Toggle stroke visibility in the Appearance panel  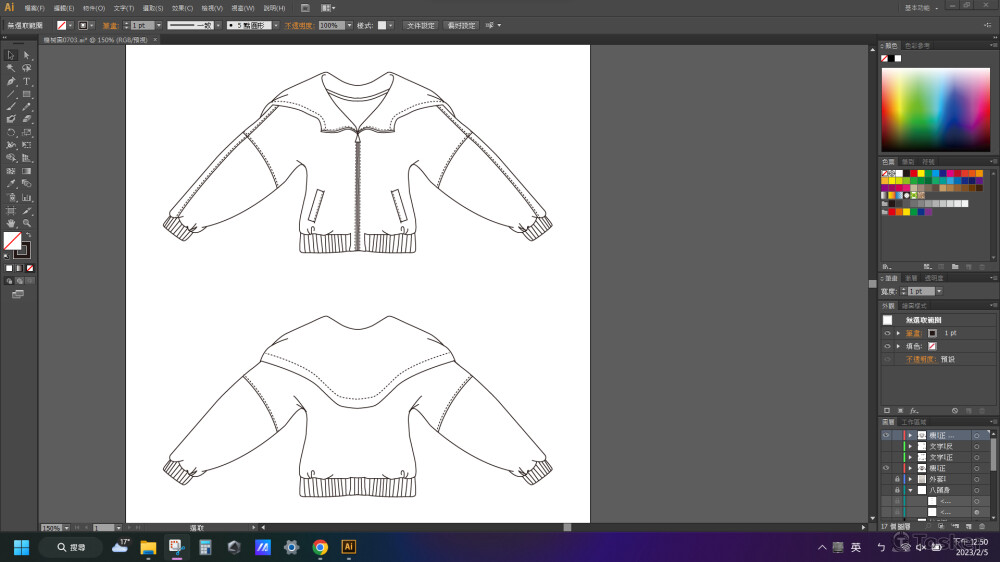pos(887,333)
